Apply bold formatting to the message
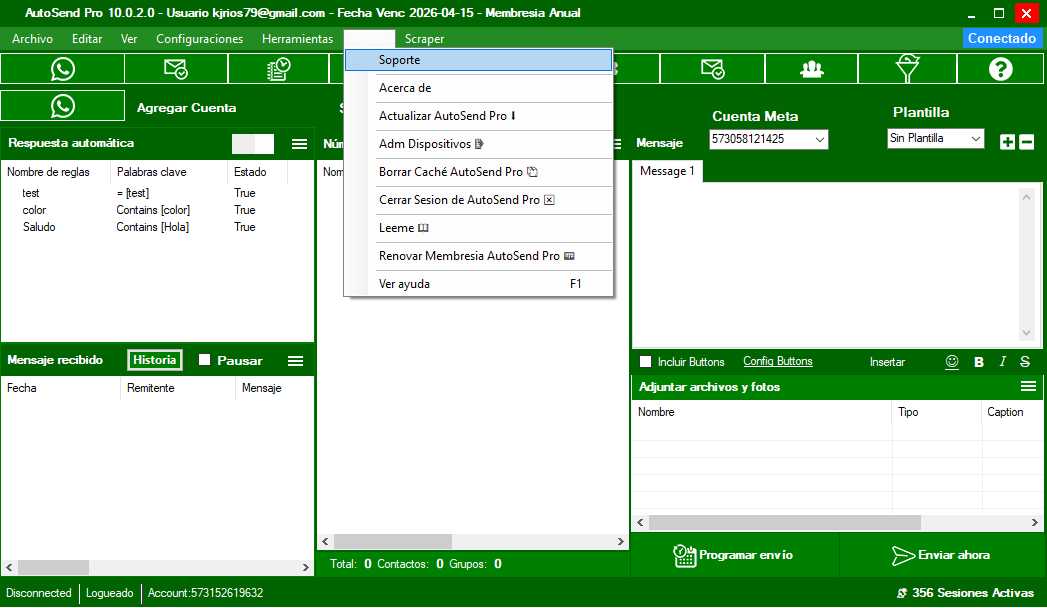 coord(979,362)
